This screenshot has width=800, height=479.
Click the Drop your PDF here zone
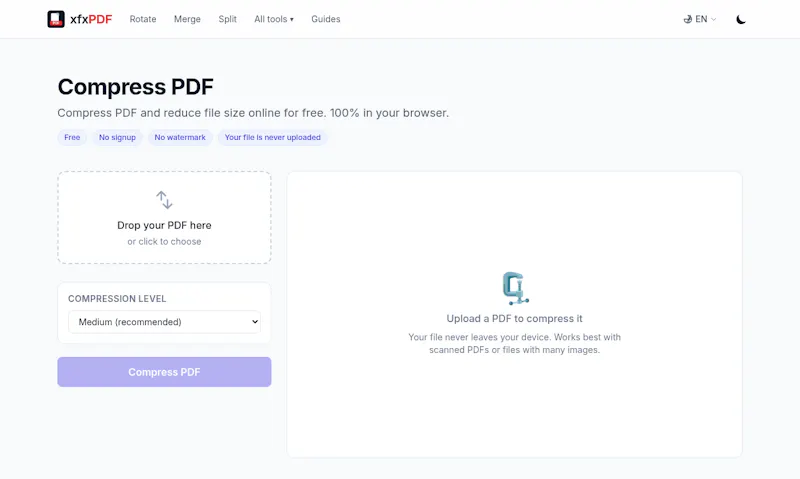164,217
